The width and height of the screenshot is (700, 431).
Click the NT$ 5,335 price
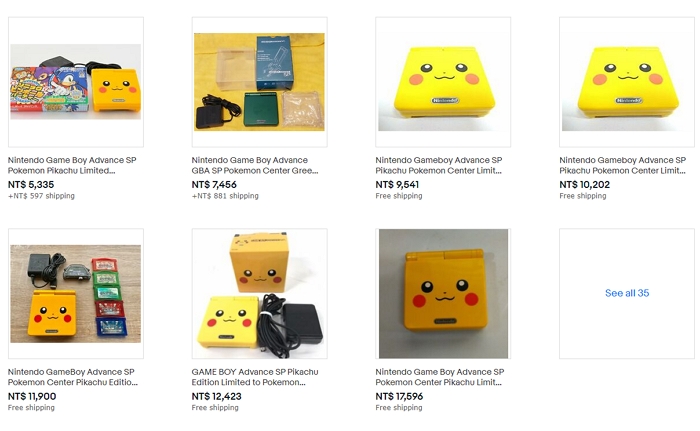click(x=31, y=184)
